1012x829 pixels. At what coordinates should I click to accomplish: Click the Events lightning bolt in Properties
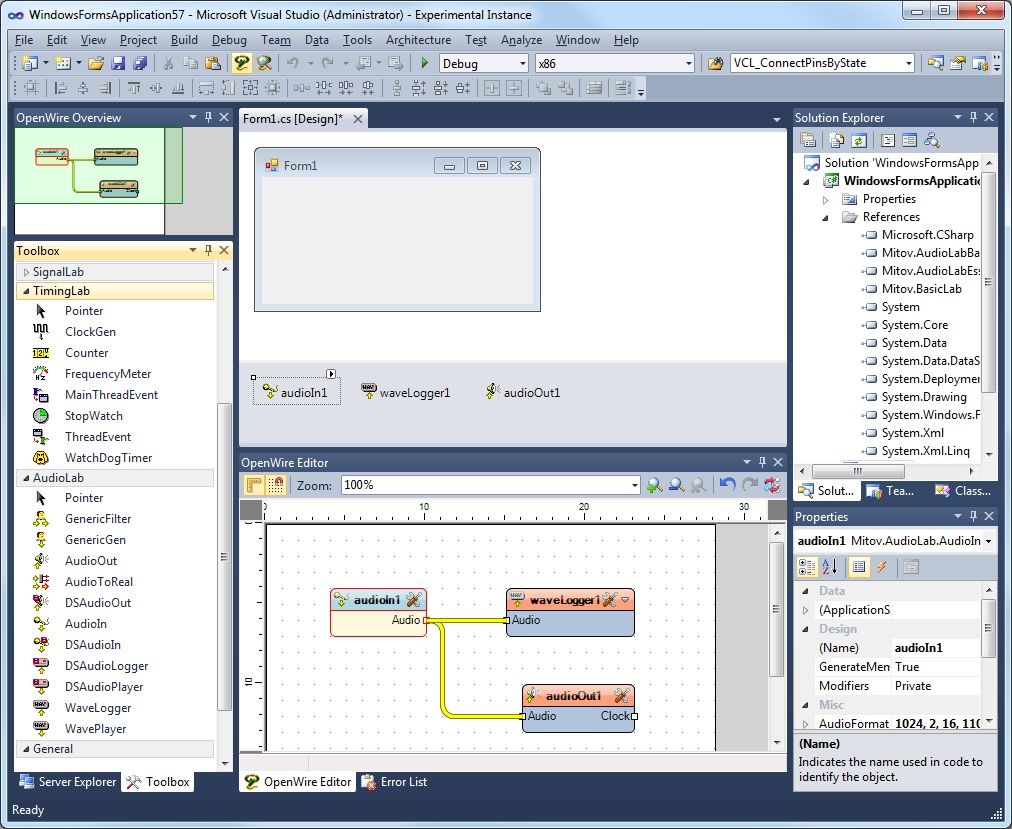[882, 567]
